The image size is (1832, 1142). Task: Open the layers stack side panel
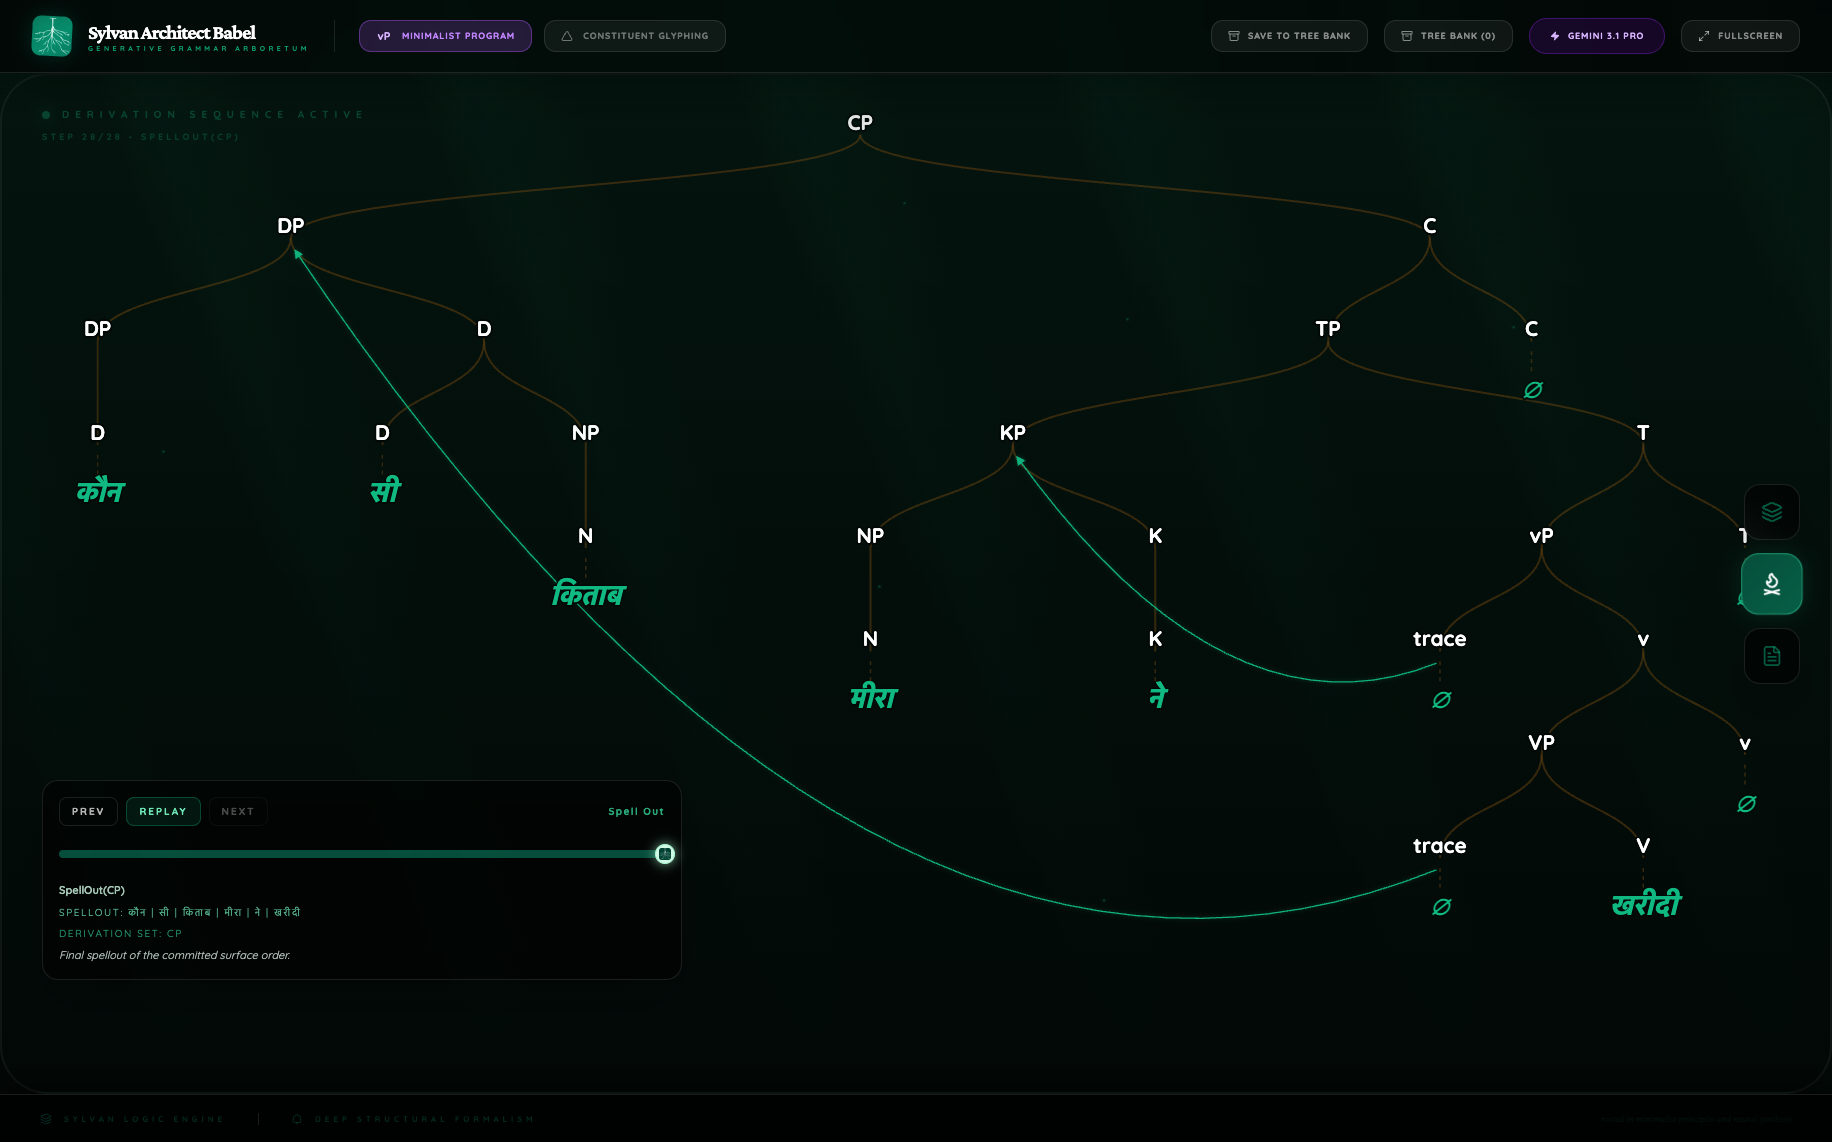coord(1771,512)
